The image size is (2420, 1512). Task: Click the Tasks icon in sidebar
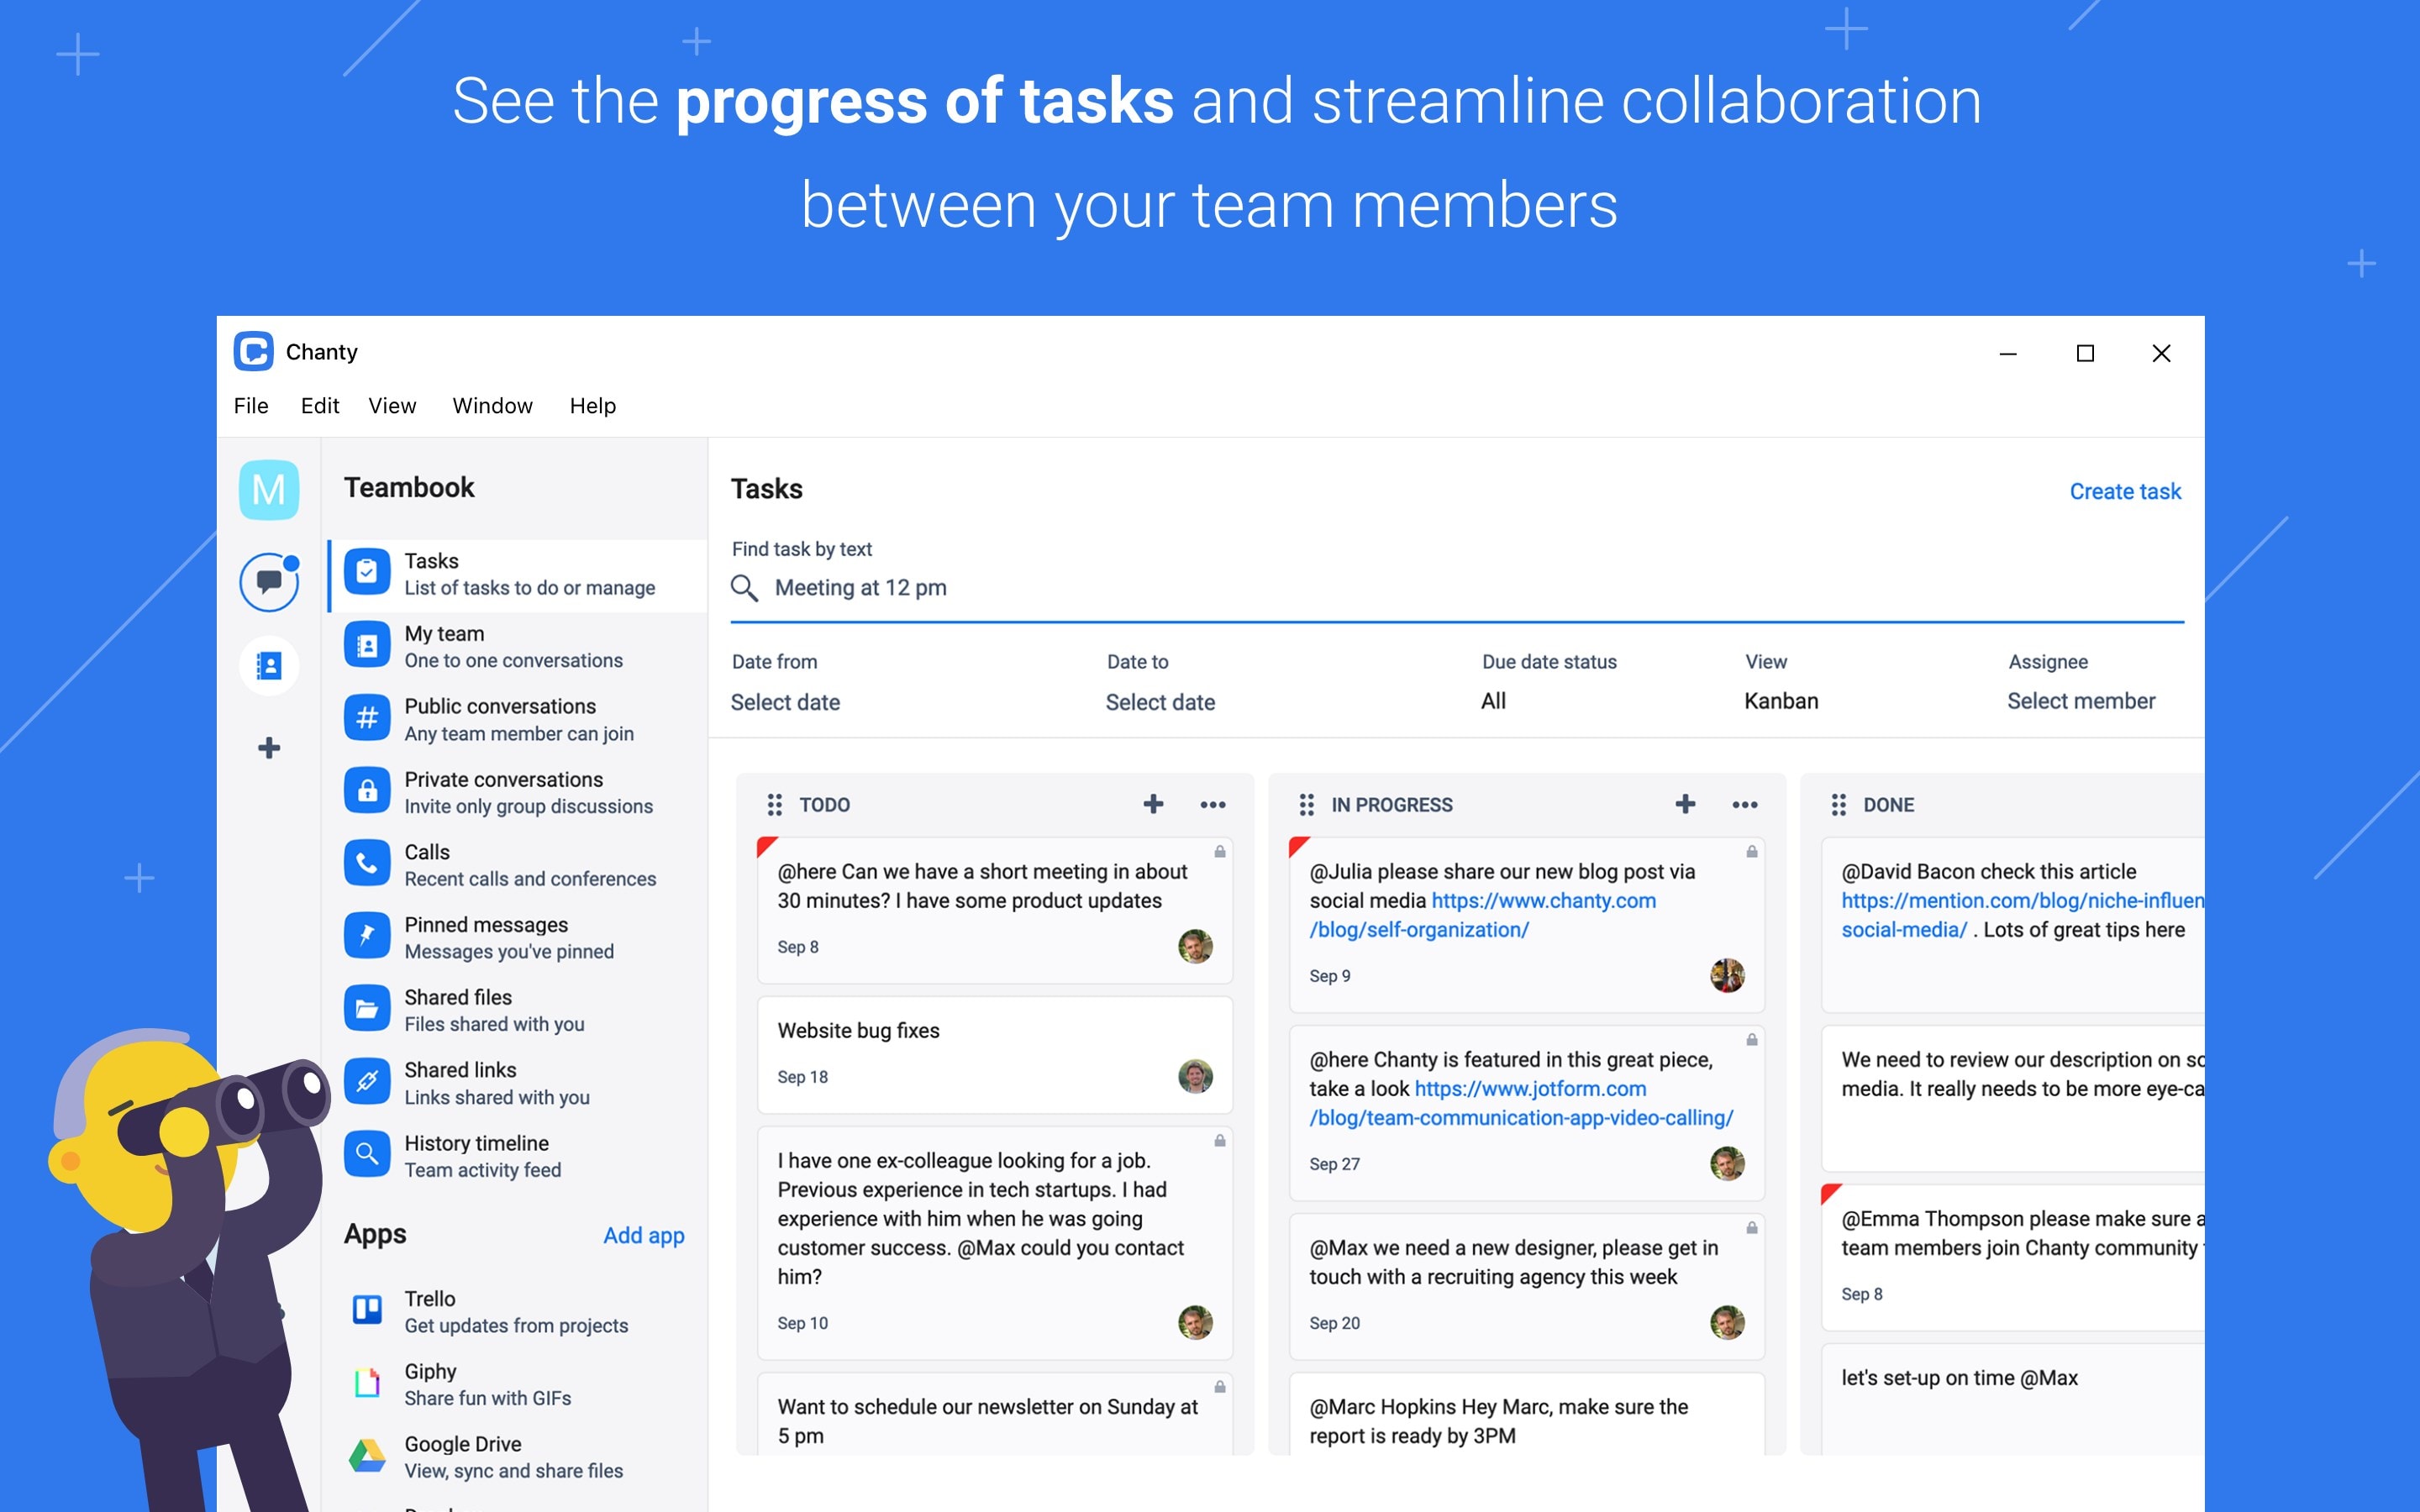[366, 573]
